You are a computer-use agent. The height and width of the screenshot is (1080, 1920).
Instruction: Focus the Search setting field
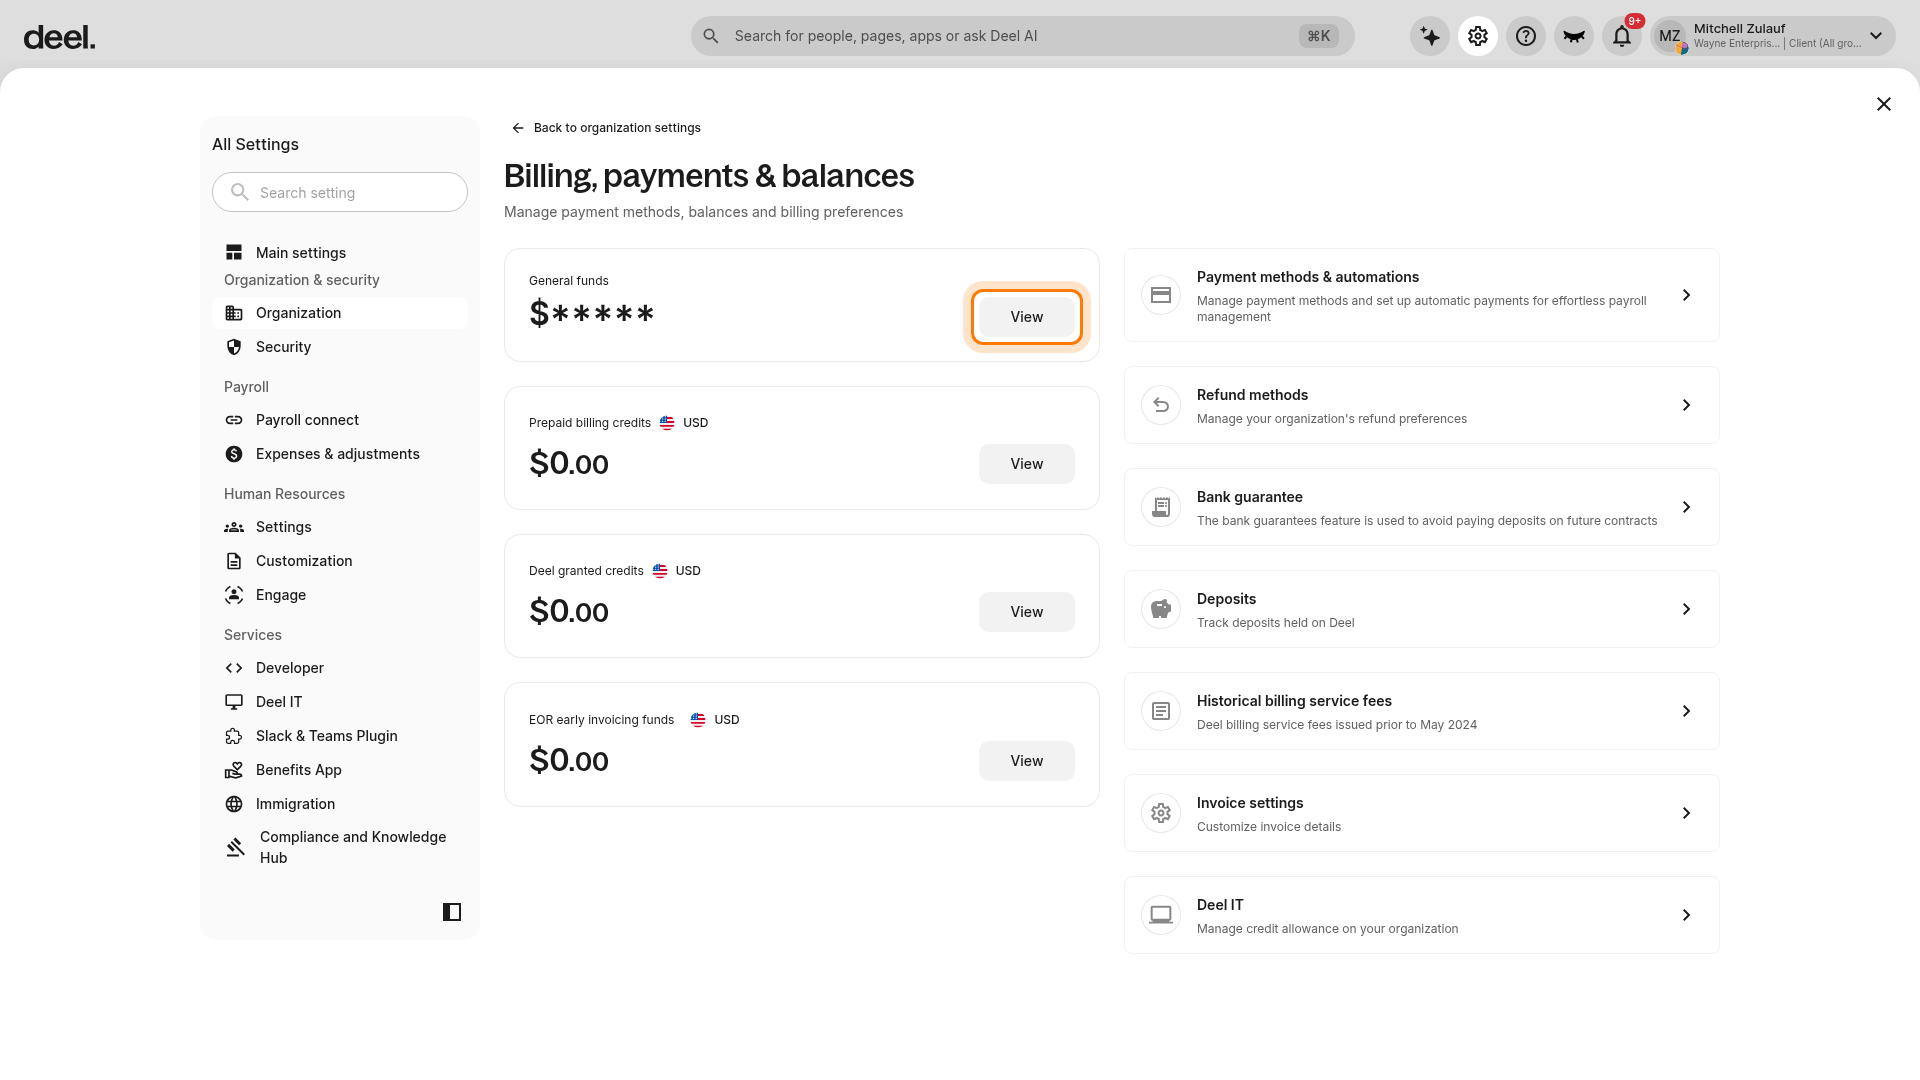340,192
